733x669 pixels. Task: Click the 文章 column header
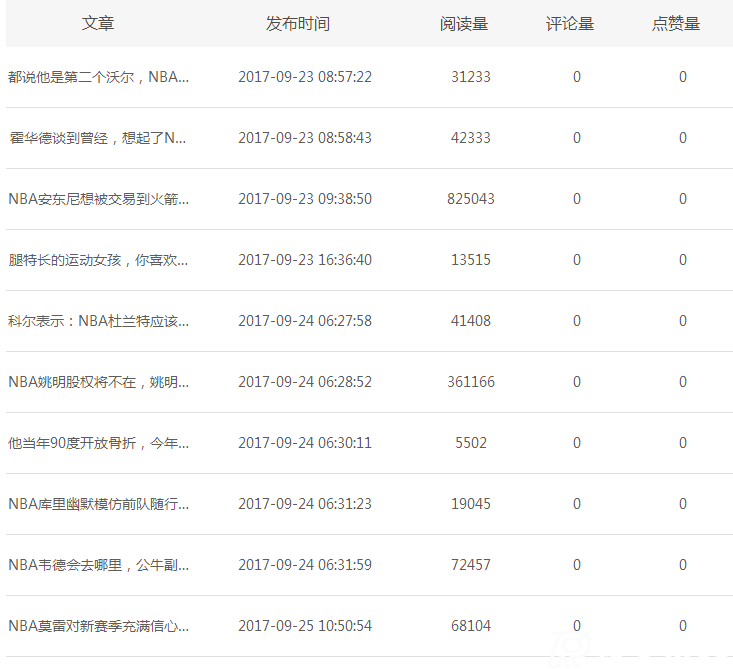click(98, 23)
